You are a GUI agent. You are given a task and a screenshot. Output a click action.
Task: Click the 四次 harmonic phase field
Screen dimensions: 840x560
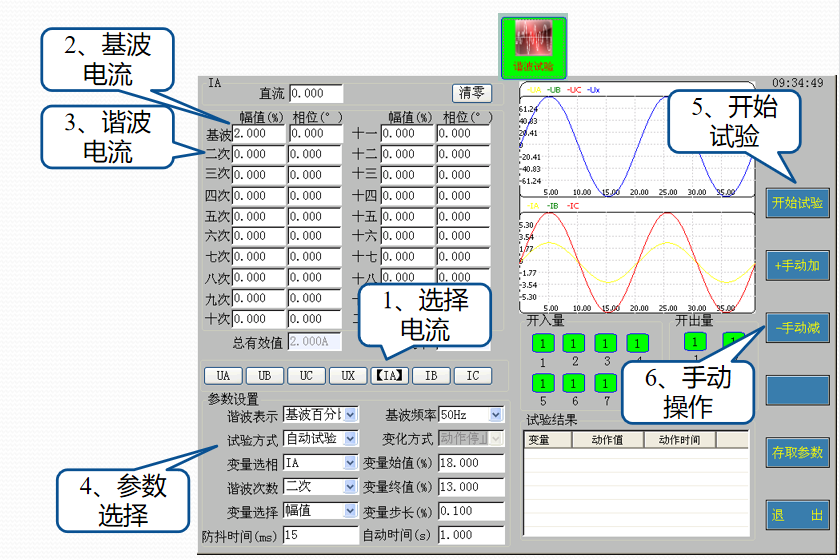[316, 196]
